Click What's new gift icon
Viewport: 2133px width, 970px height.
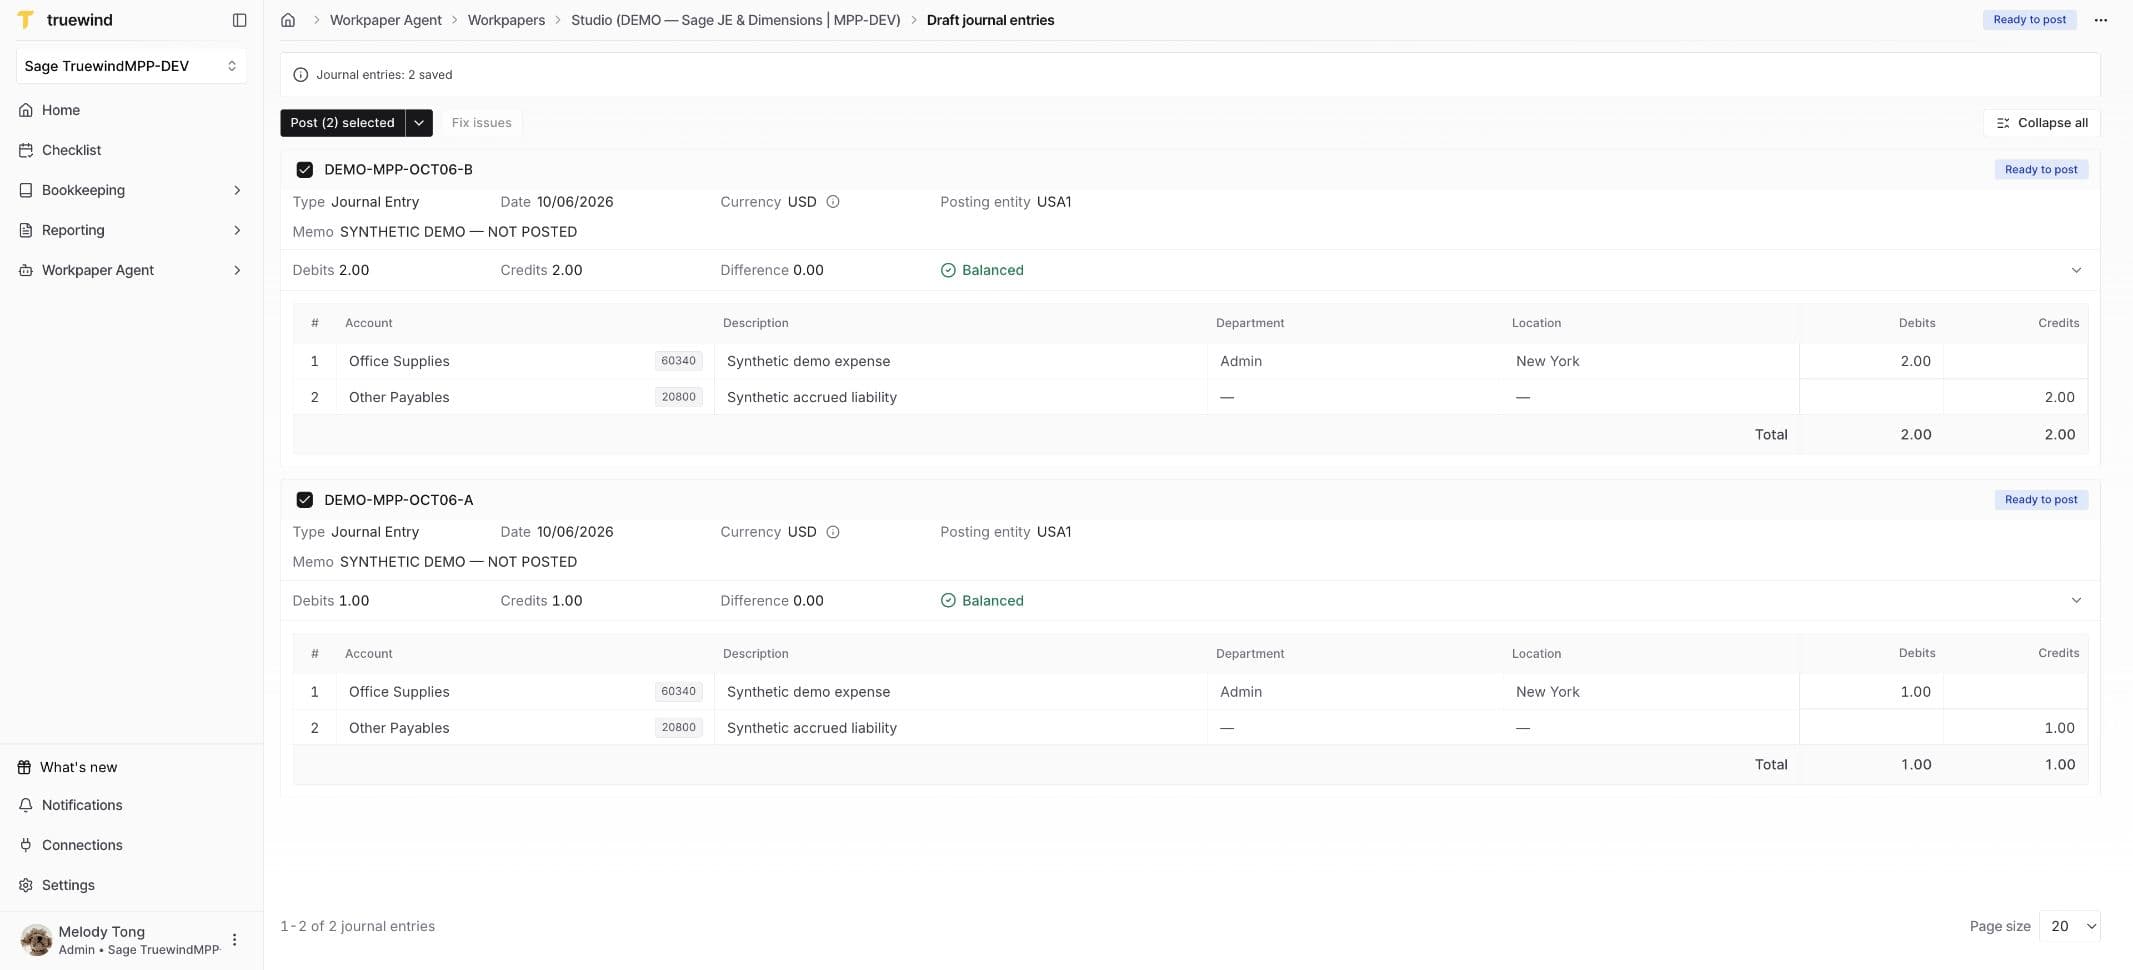click(25, 767)
